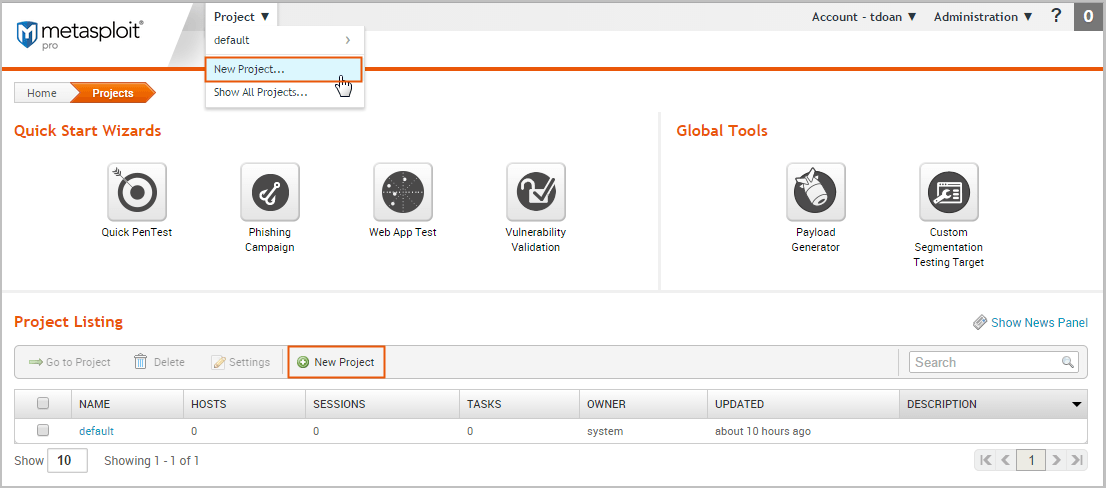Open the Phishing Campaign wizard icon

click(270, 192)
